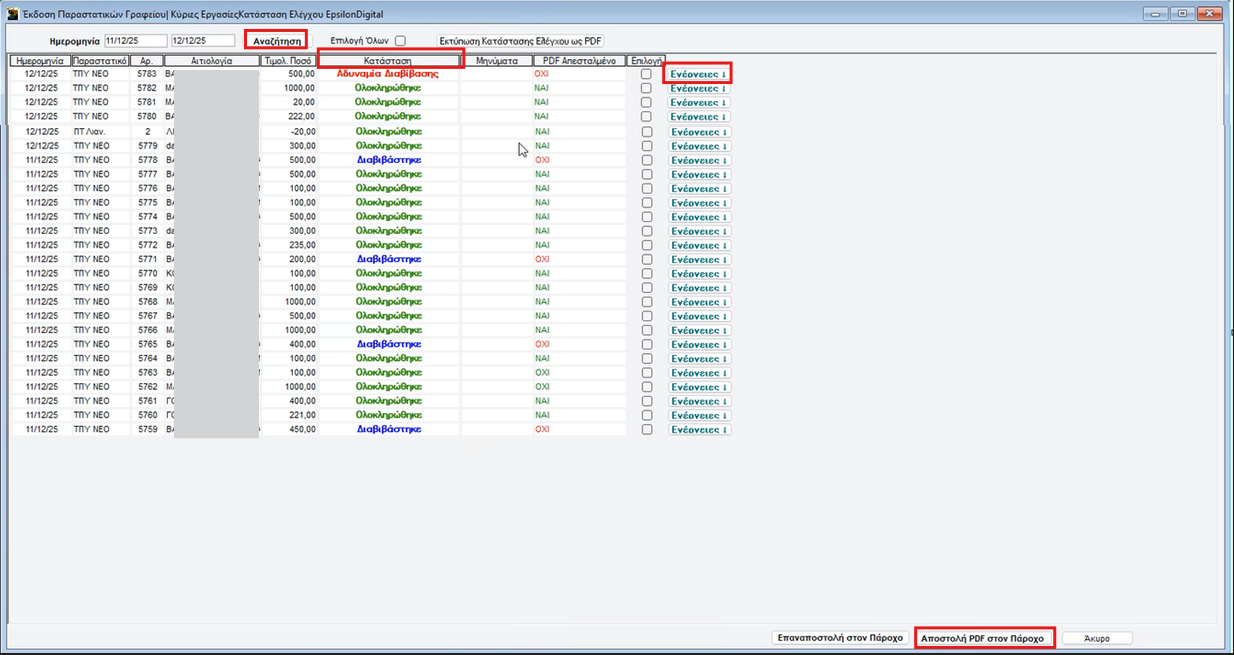
Task: Click the Κατάσταση column header
Action: [388, 61]
